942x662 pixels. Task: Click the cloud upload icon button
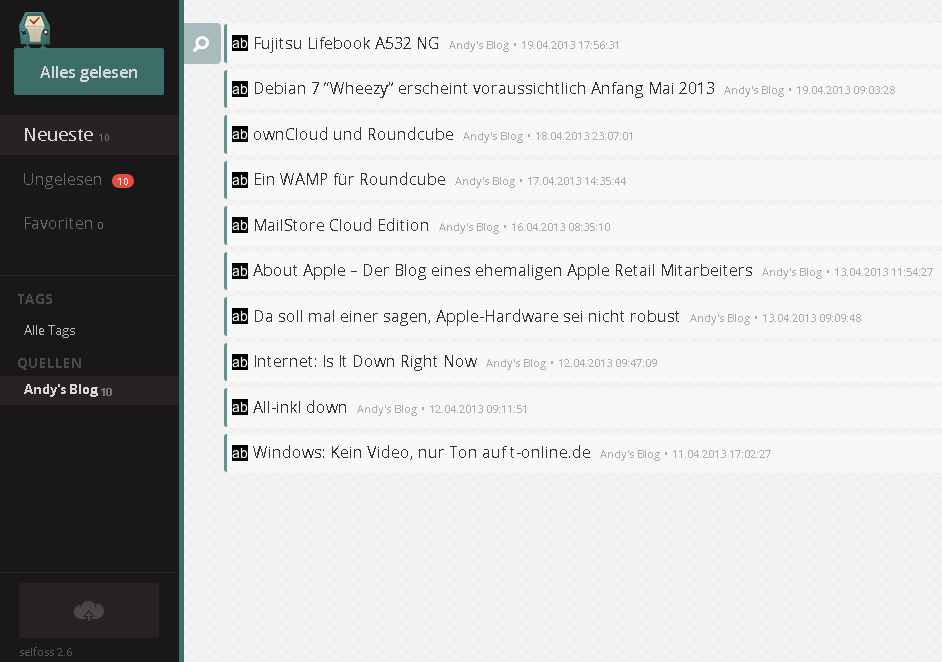[89, 610]
